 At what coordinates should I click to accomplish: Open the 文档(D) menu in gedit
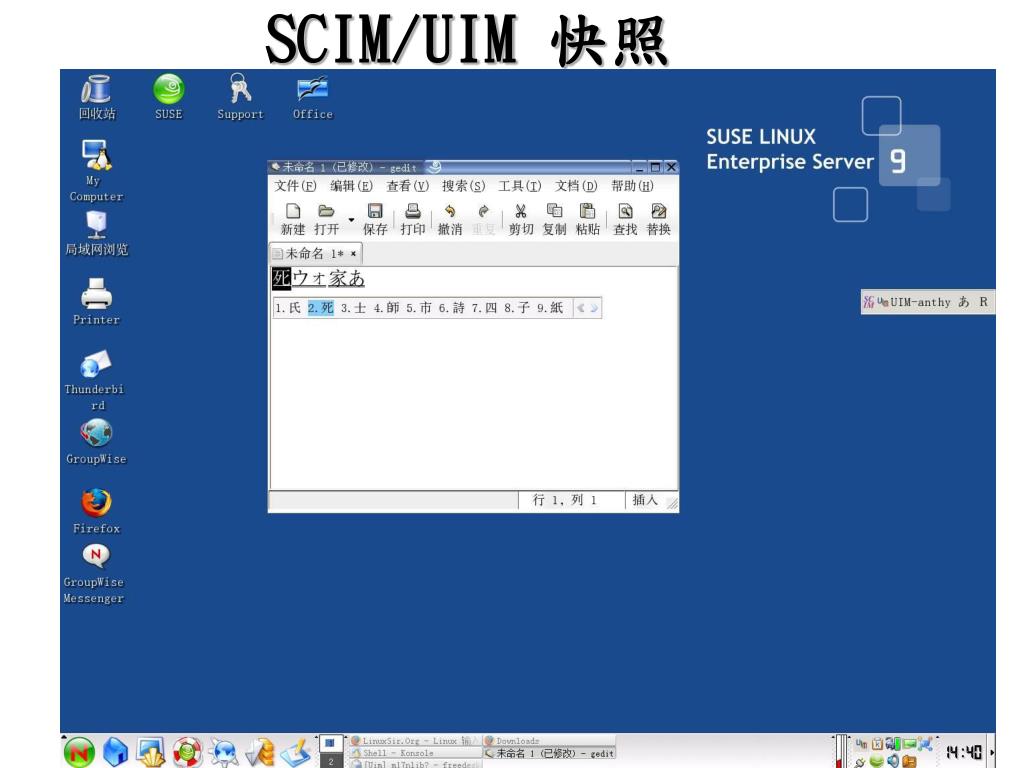click(x=575, y=186)
